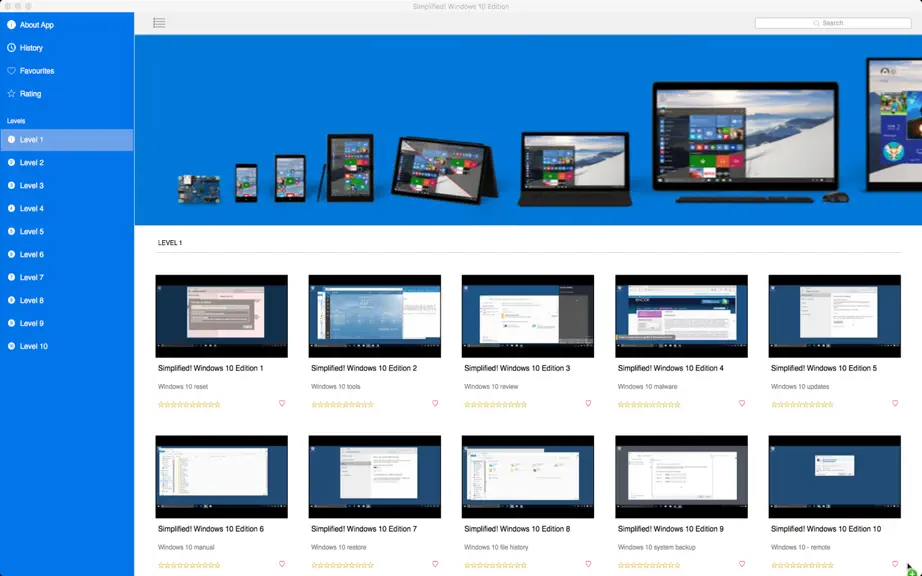Image resolution: width=922 pixels, height=576 pixels.
Task: Select Level 7 in the sidebar
Action: coord(66,277)
